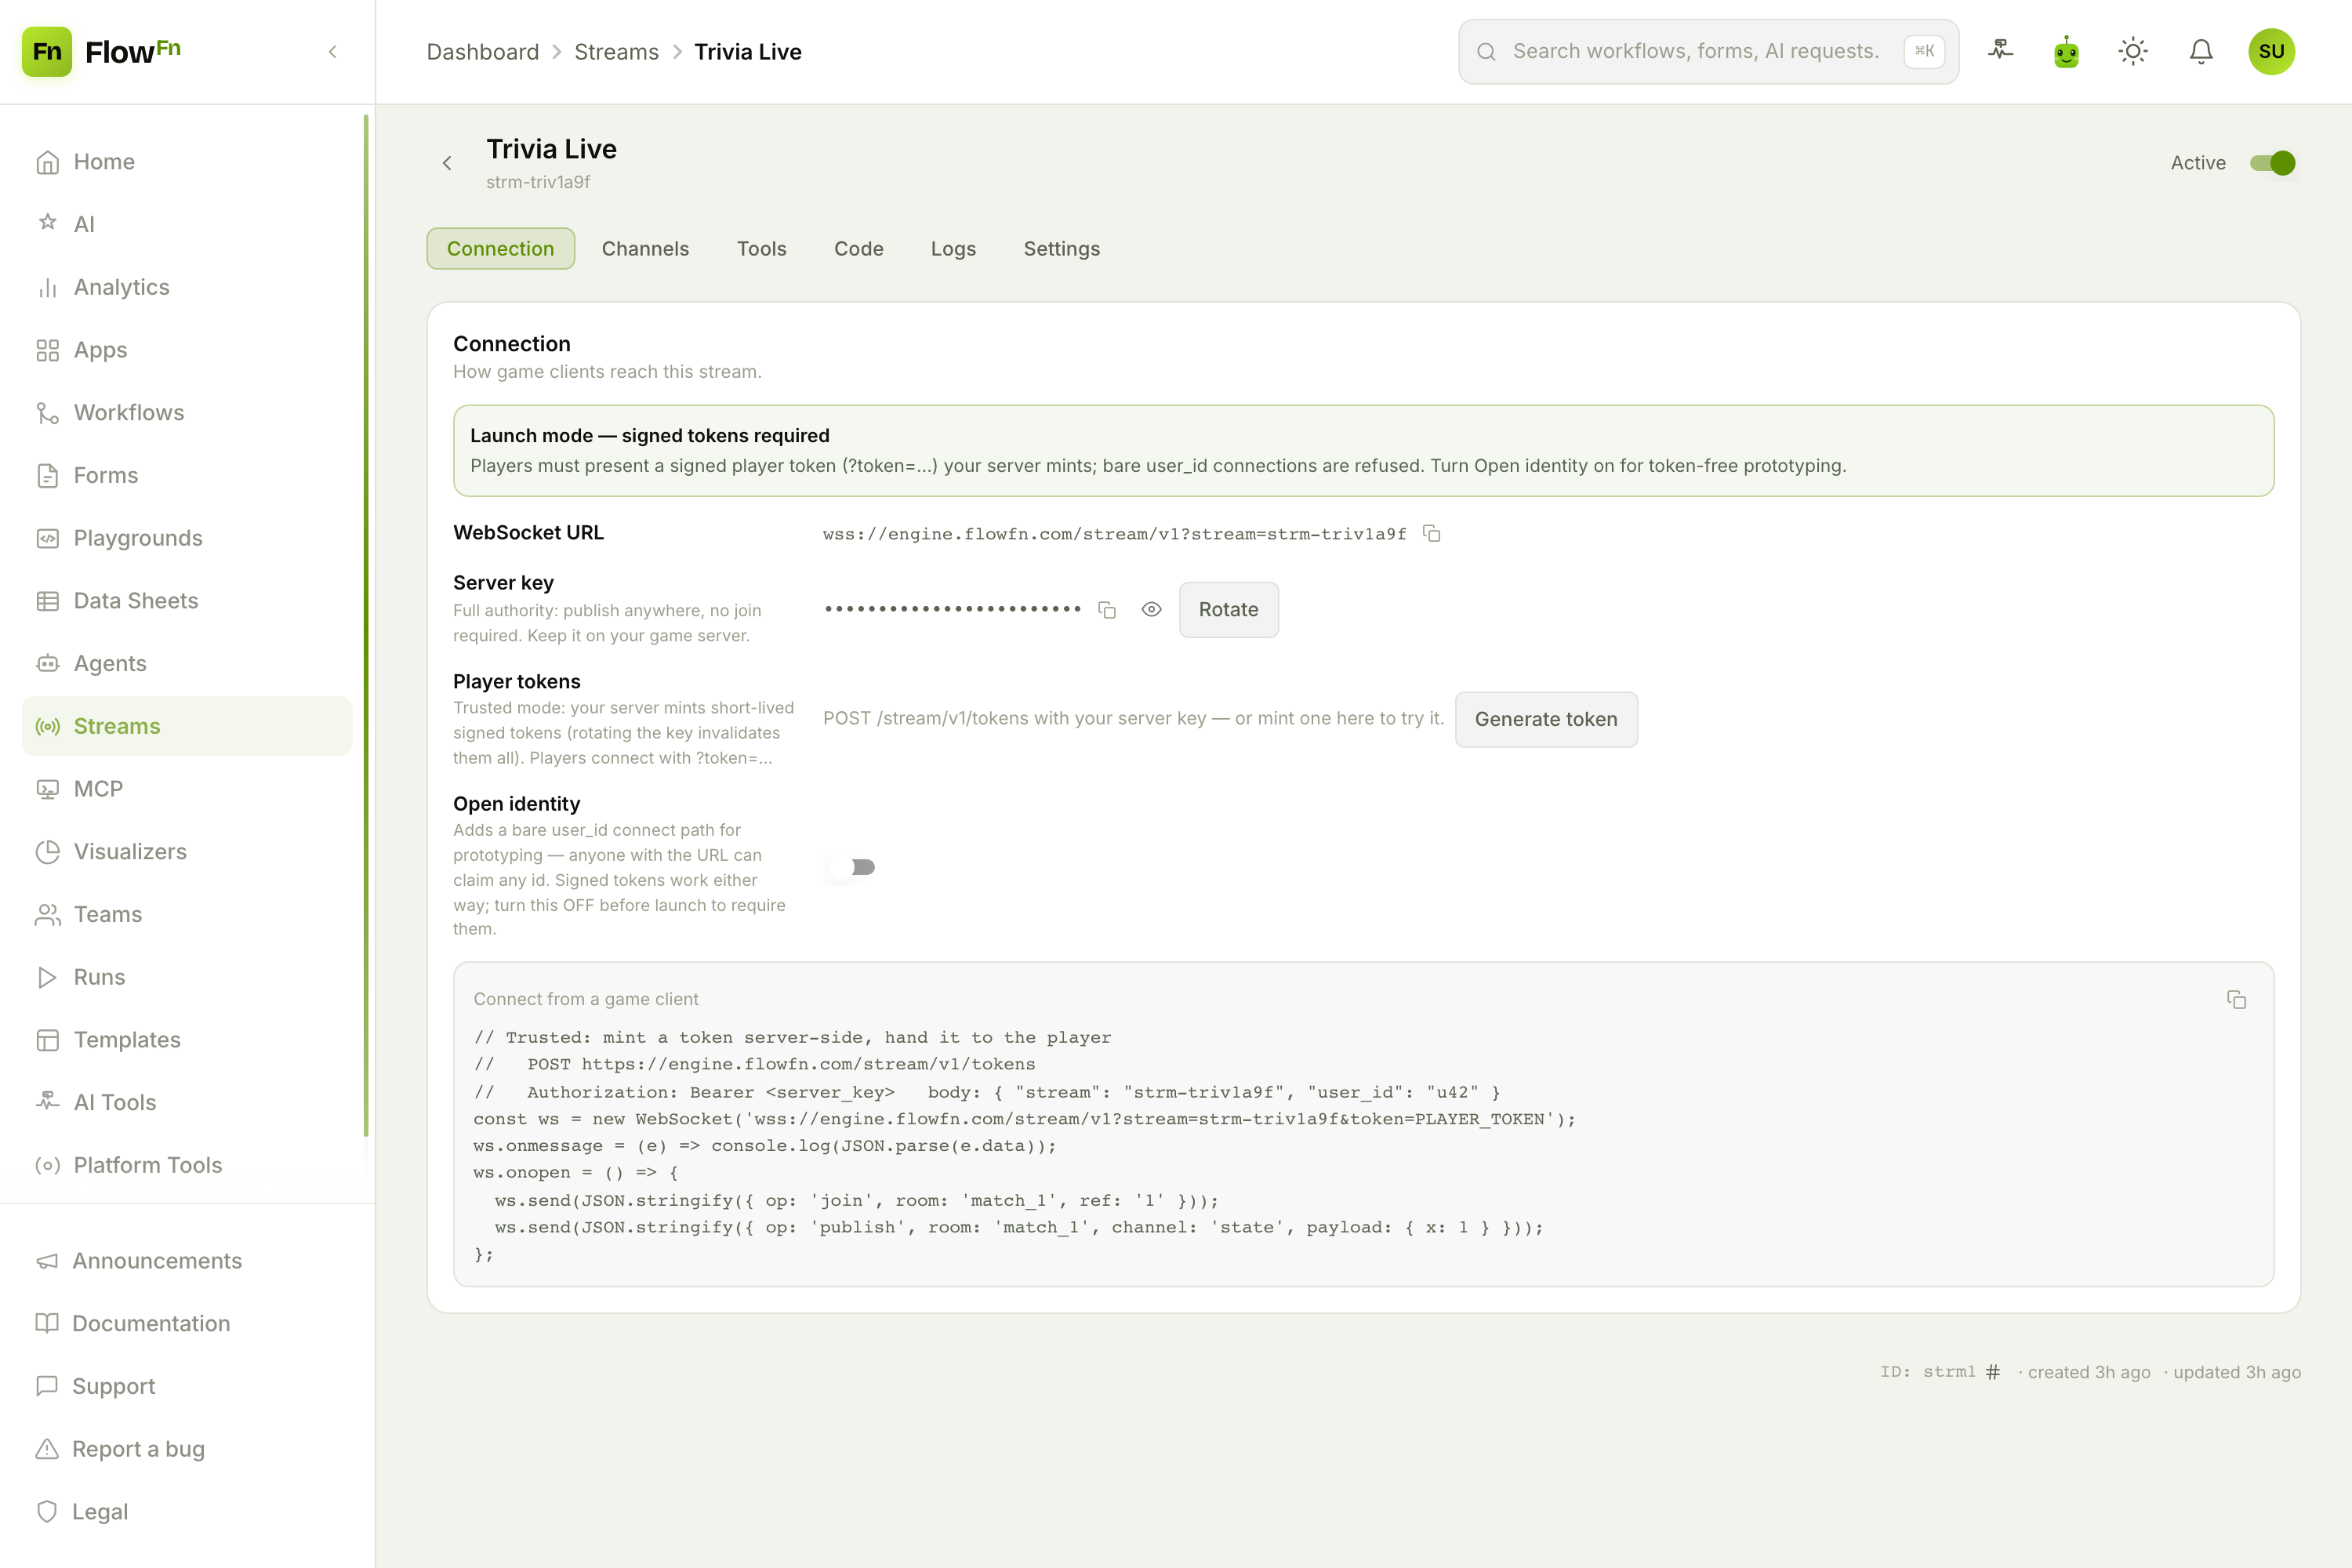Copy the masked server key
The height and width of the screenshot is (1568, 2352).
point(1107,610)
